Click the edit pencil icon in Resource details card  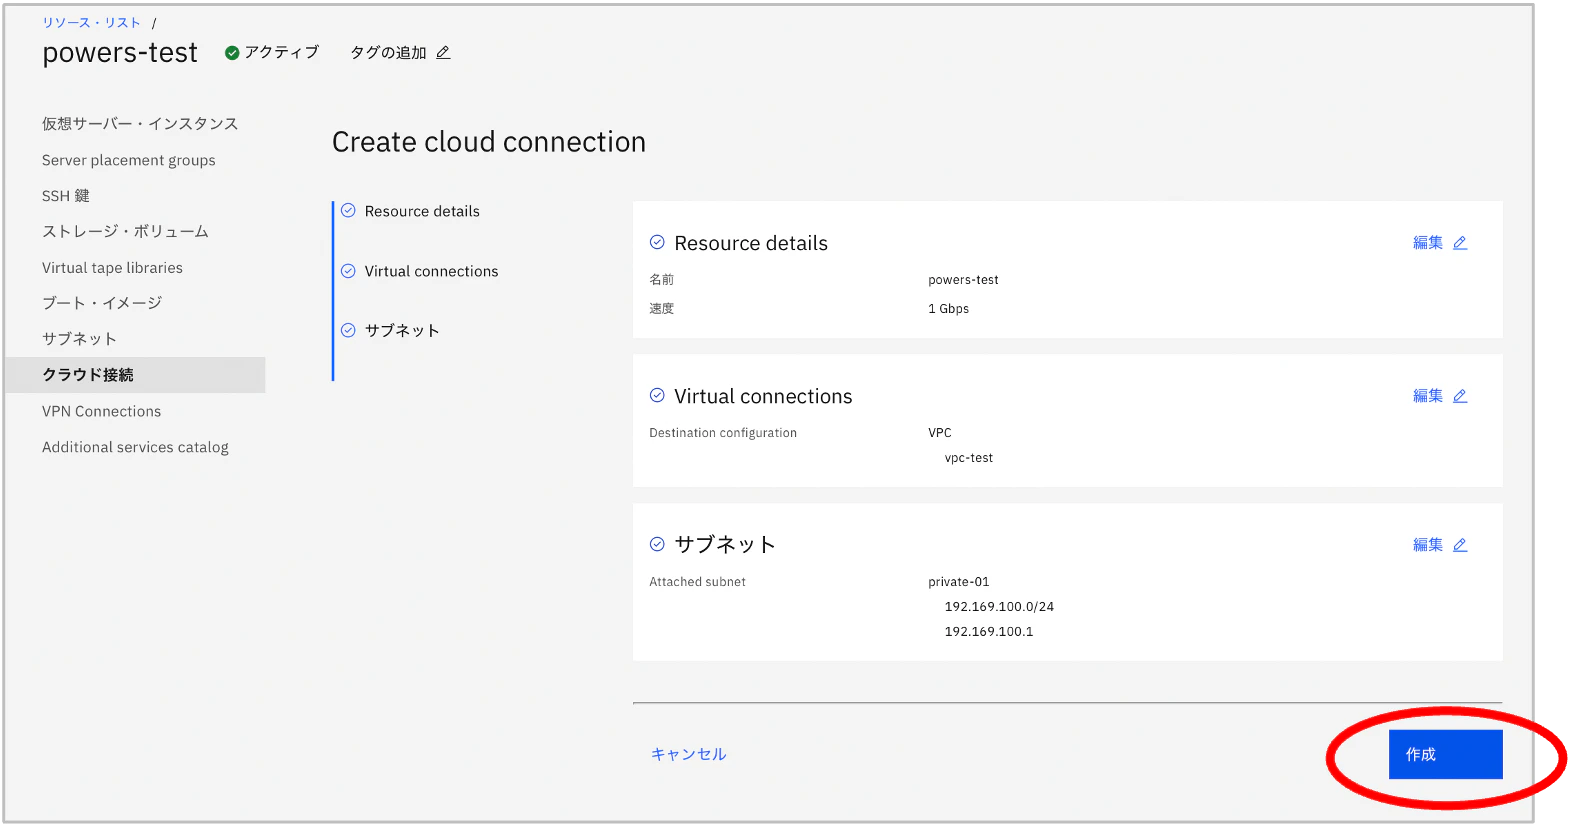[x=1460, y=243]
